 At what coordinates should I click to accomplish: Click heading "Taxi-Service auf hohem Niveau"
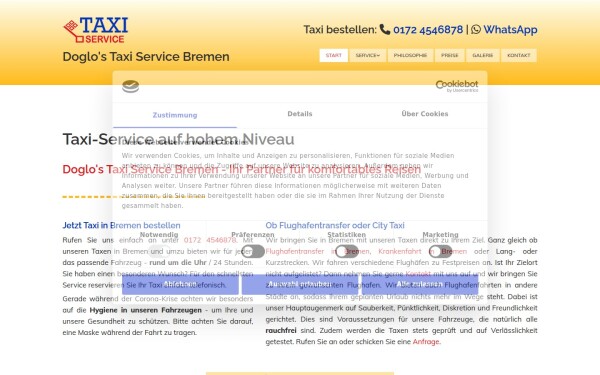[x=178, y=139]
